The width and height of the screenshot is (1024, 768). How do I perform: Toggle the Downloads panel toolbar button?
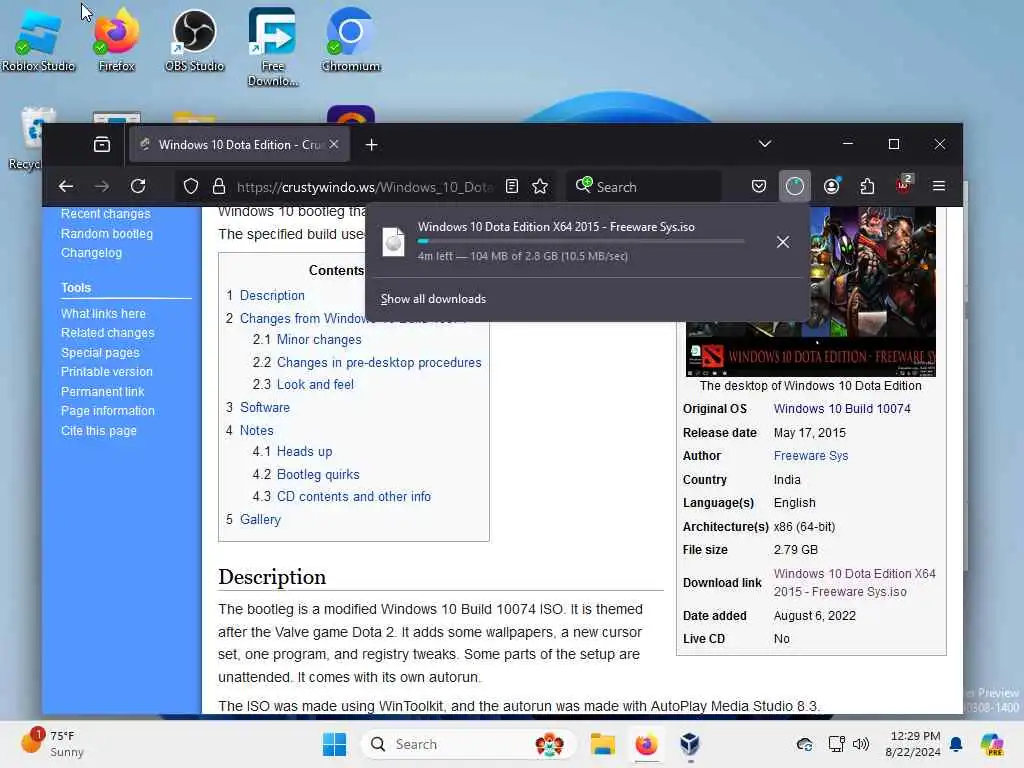[x=795, y=187]
